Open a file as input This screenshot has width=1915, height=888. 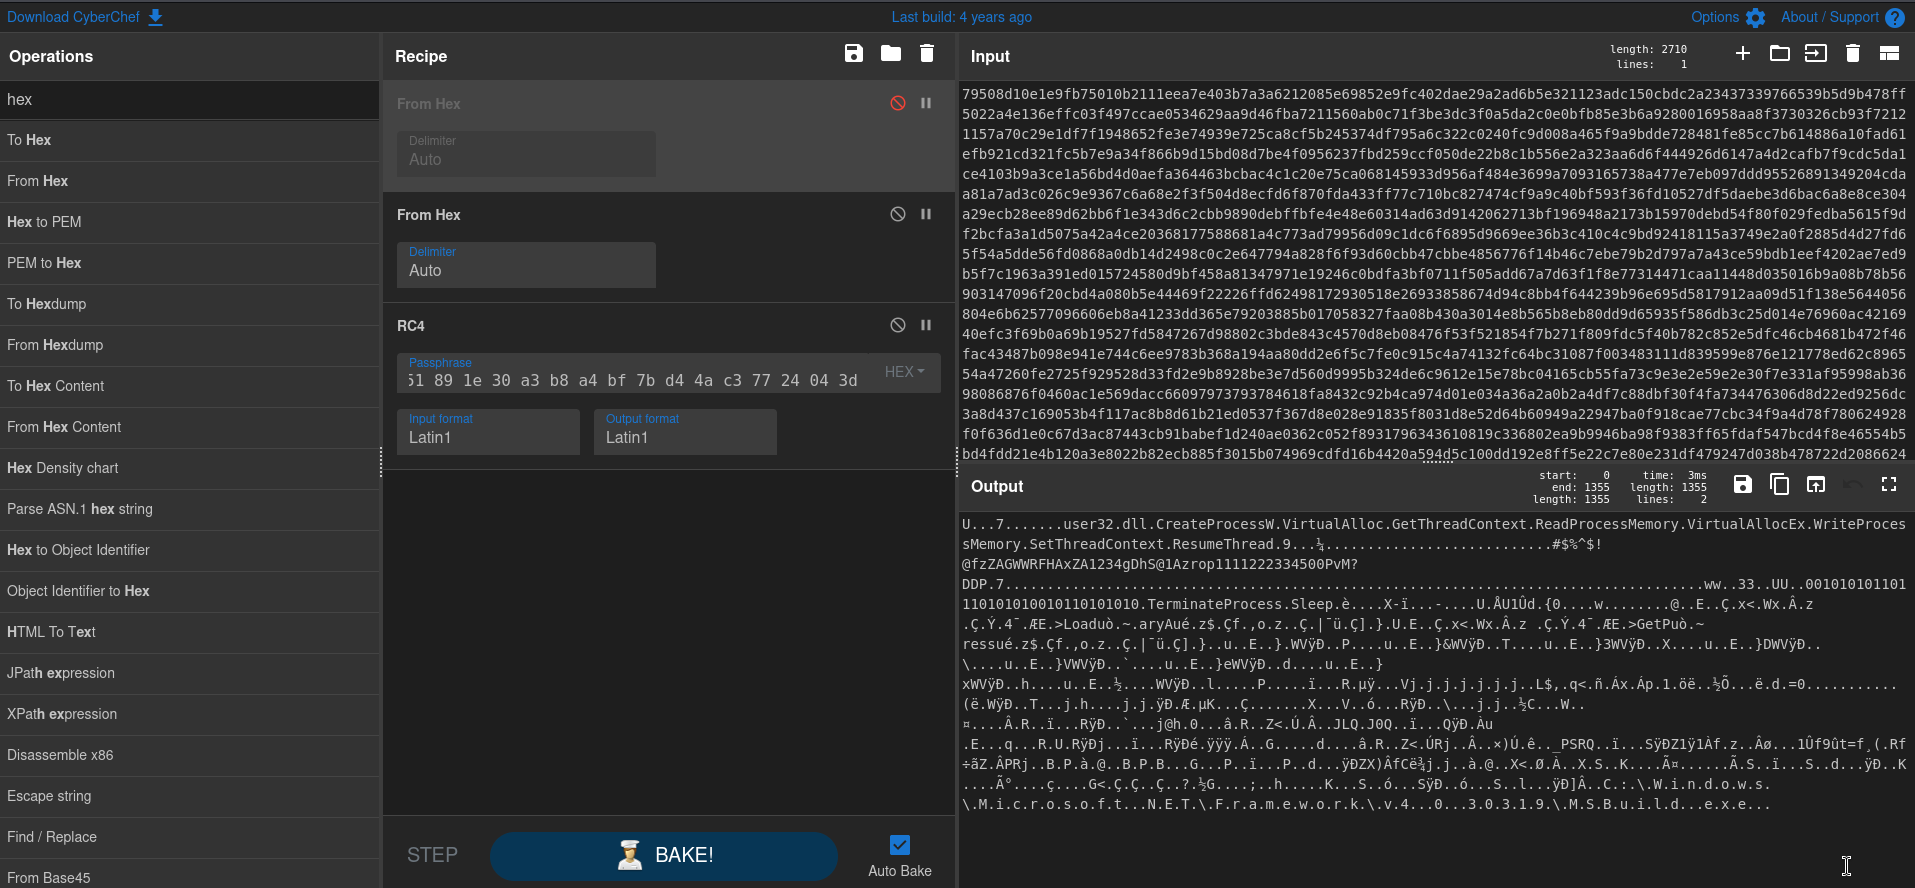coord(1816,54)
